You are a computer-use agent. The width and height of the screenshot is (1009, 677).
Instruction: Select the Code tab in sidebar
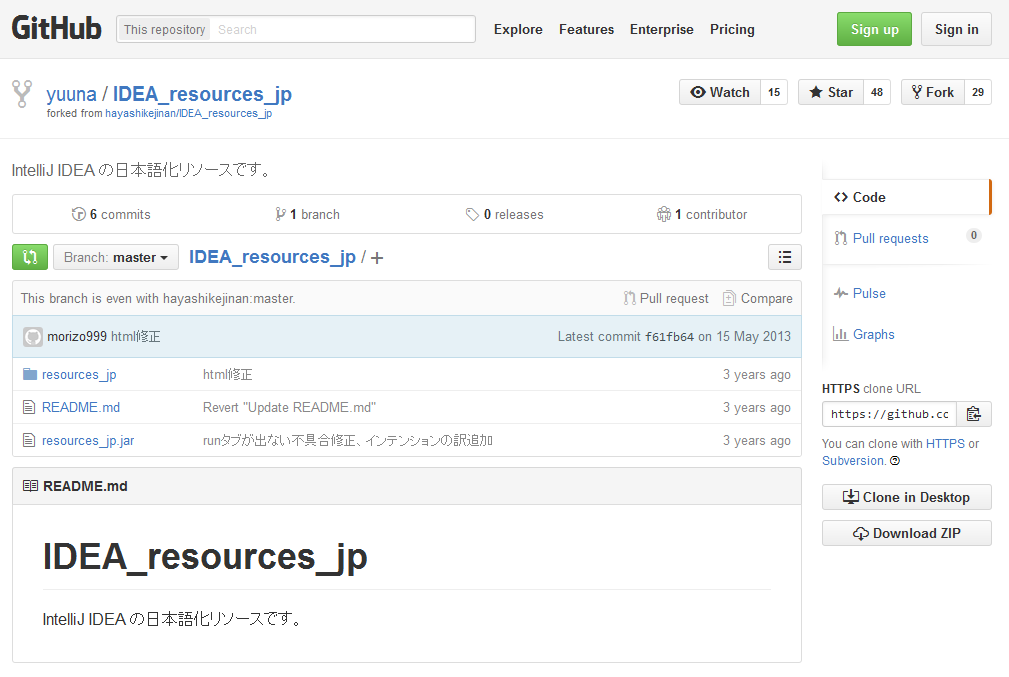[x=906, y=198]
